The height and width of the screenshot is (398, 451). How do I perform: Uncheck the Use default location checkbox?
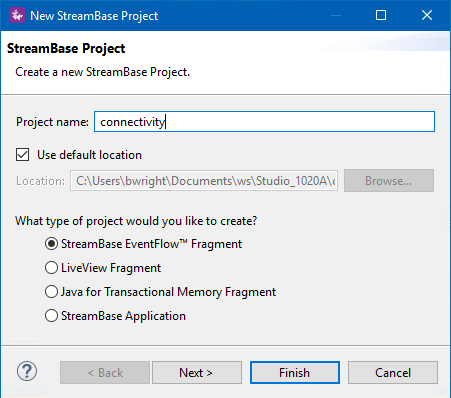pos(22,155)
